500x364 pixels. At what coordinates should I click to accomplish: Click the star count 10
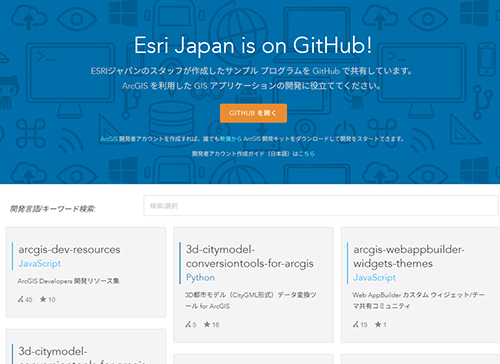52,300
